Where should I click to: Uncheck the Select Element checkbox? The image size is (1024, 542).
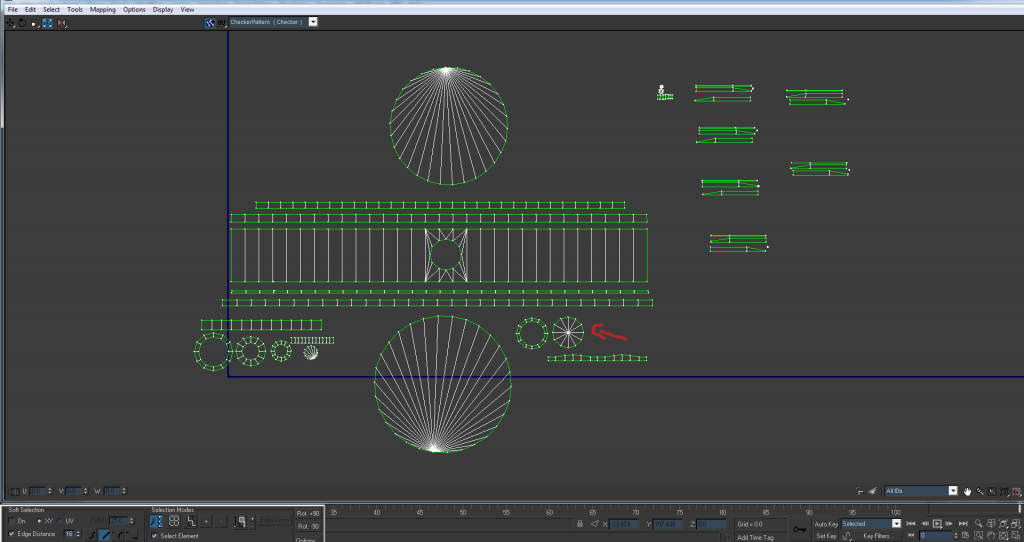(155, 536)
